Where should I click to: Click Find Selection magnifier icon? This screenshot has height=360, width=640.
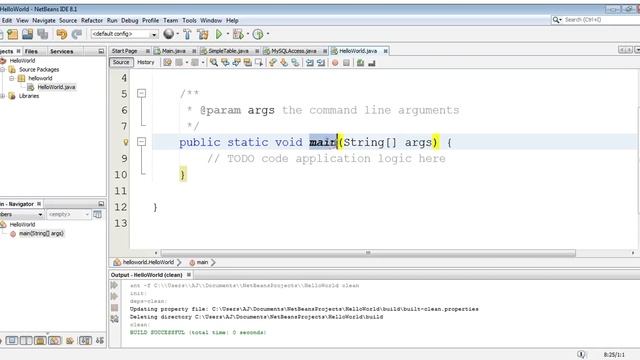click(213, 62)
